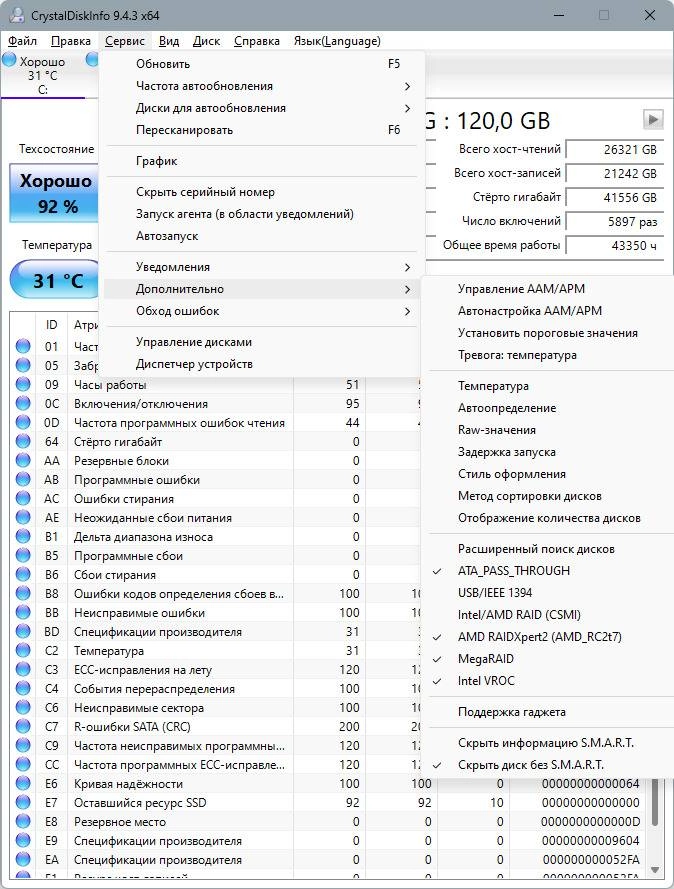Open the Температура submenu entry

[551, 386]
